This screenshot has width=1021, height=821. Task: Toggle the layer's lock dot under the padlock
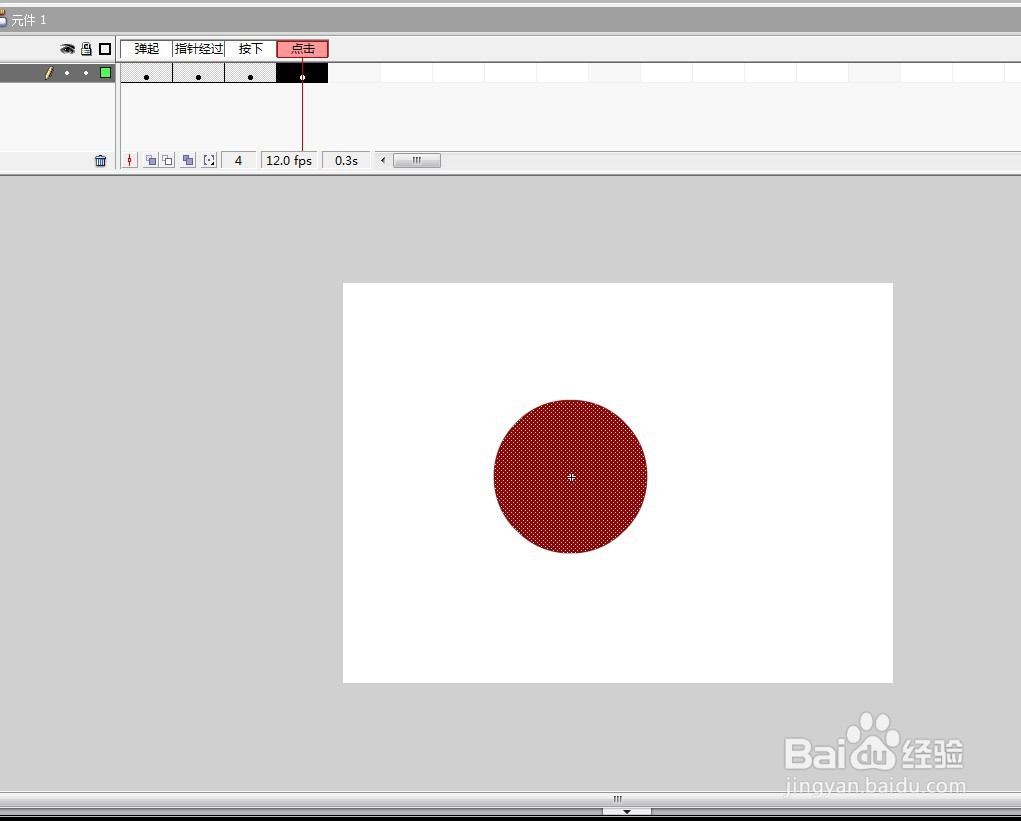86,73
